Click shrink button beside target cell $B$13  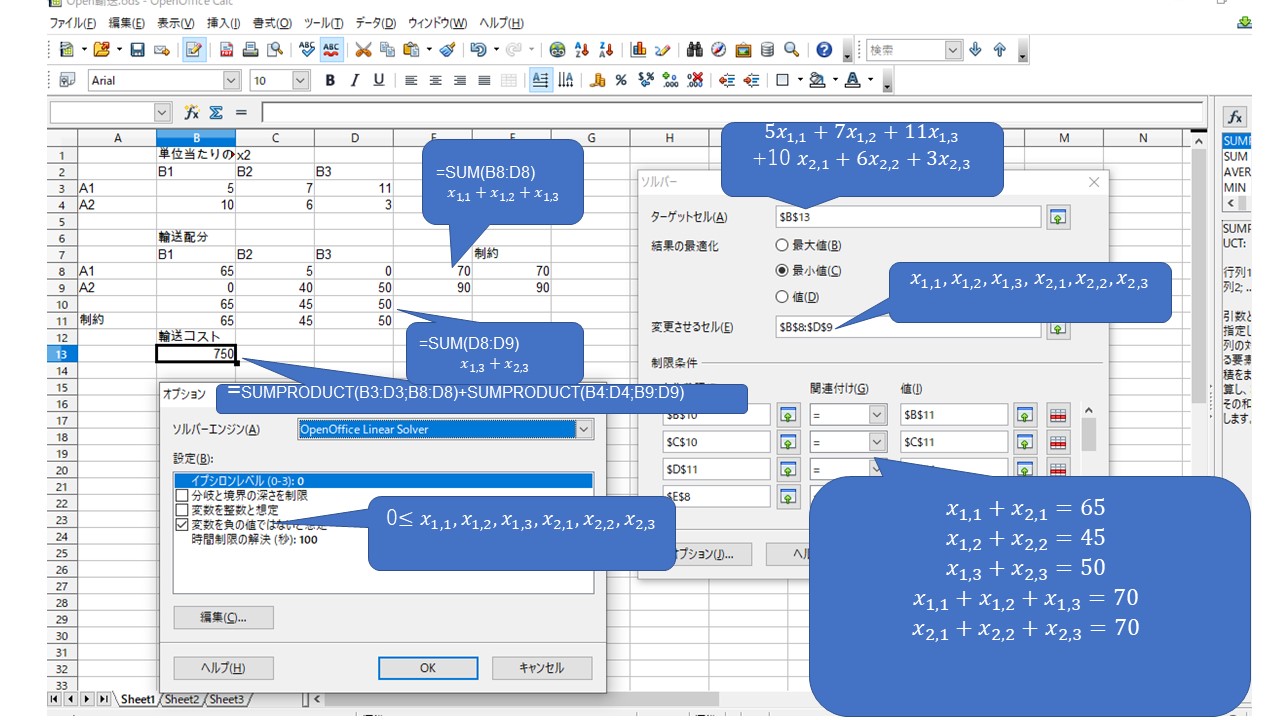coord(1058,217)
